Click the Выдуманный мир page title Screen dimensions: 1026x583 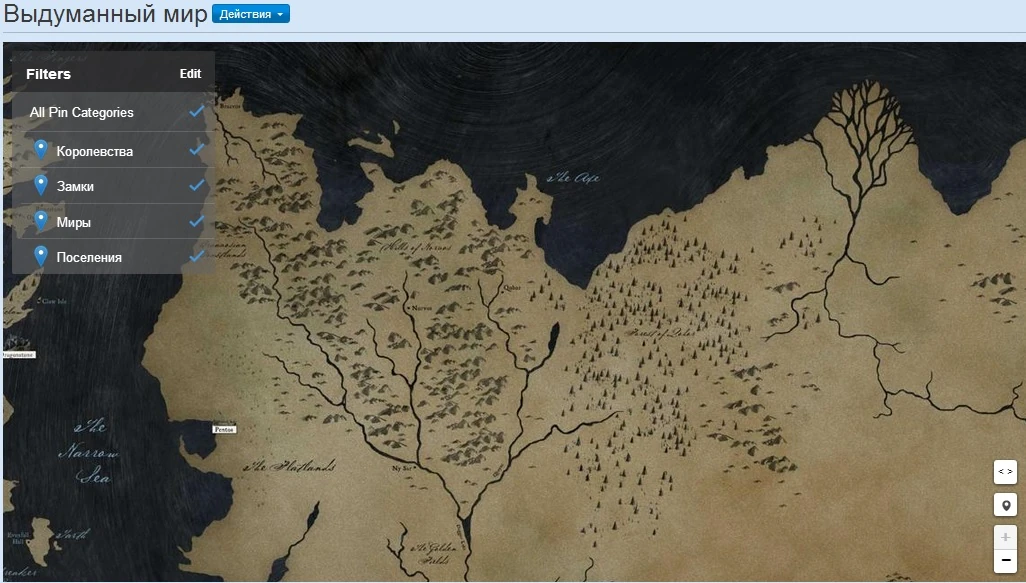click(x=105, y=14)
